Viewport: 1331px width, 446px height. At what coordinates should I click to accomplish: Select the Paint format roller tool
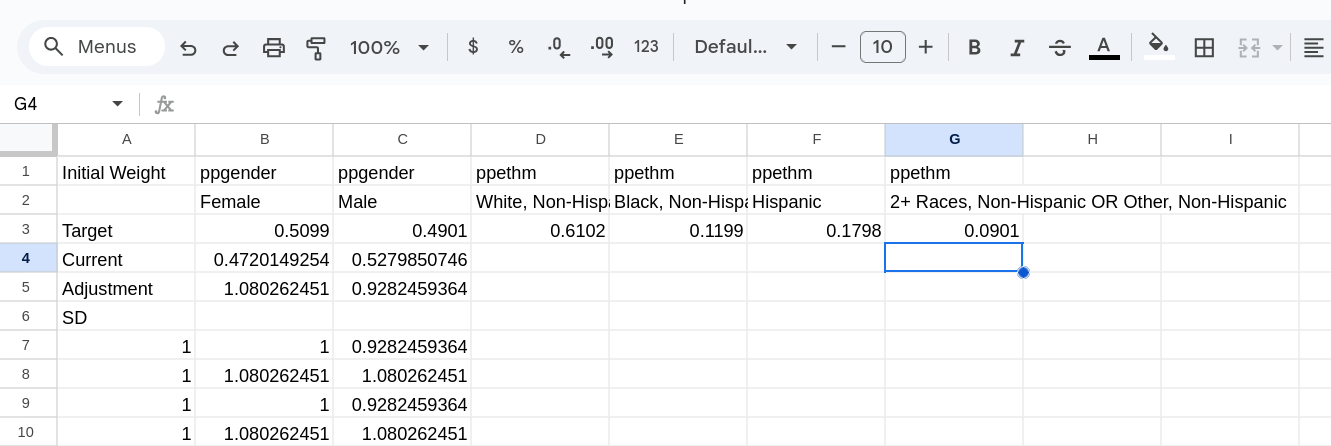(x=316, y=47)
